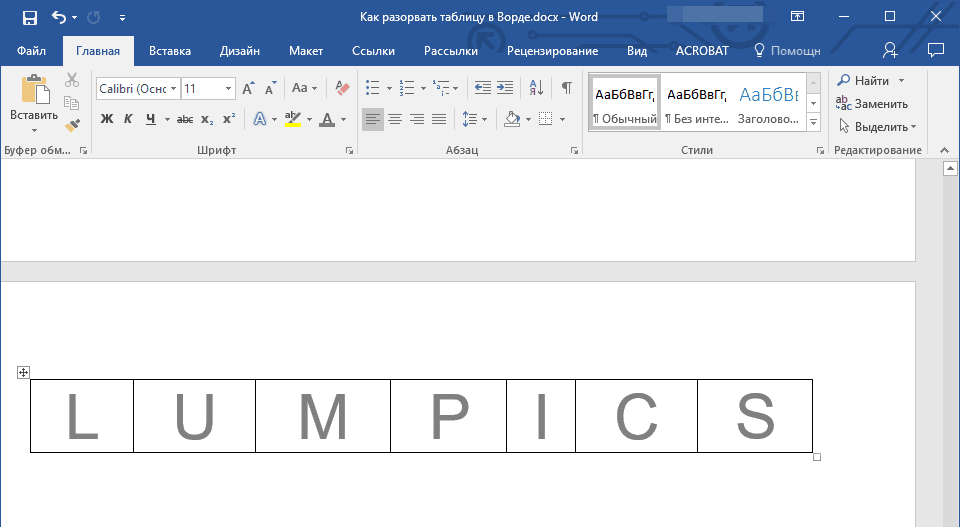960x527 pixels.
Task: Click the Clear Formatting eraser icon
Action: [342, 88]
